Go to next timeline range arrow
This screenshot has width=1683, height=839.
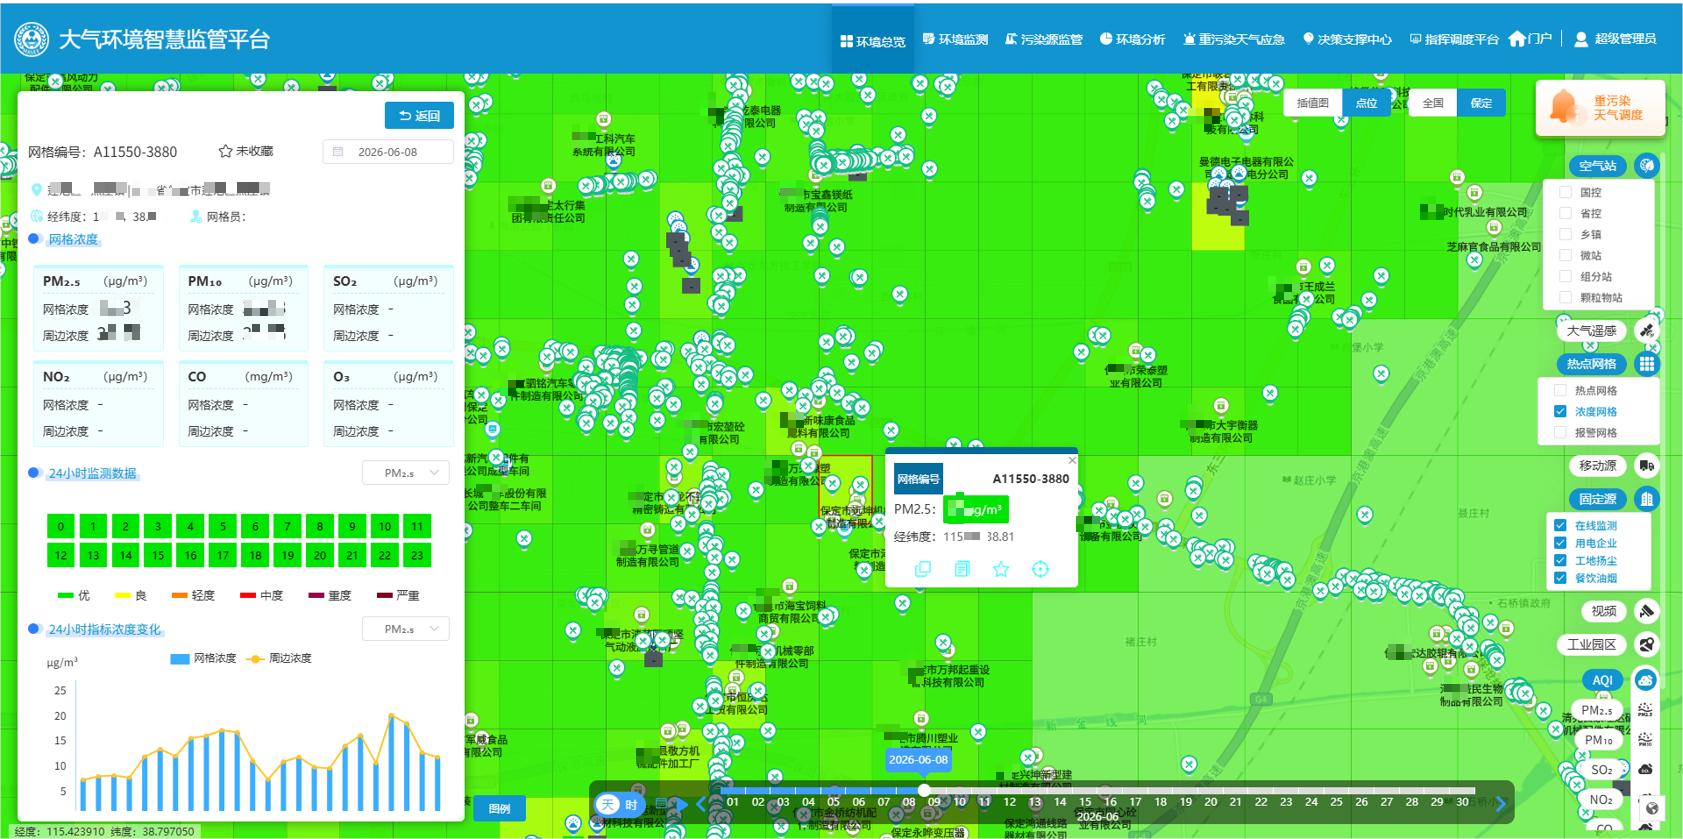pyautogui.click(x=1500, y=803)
